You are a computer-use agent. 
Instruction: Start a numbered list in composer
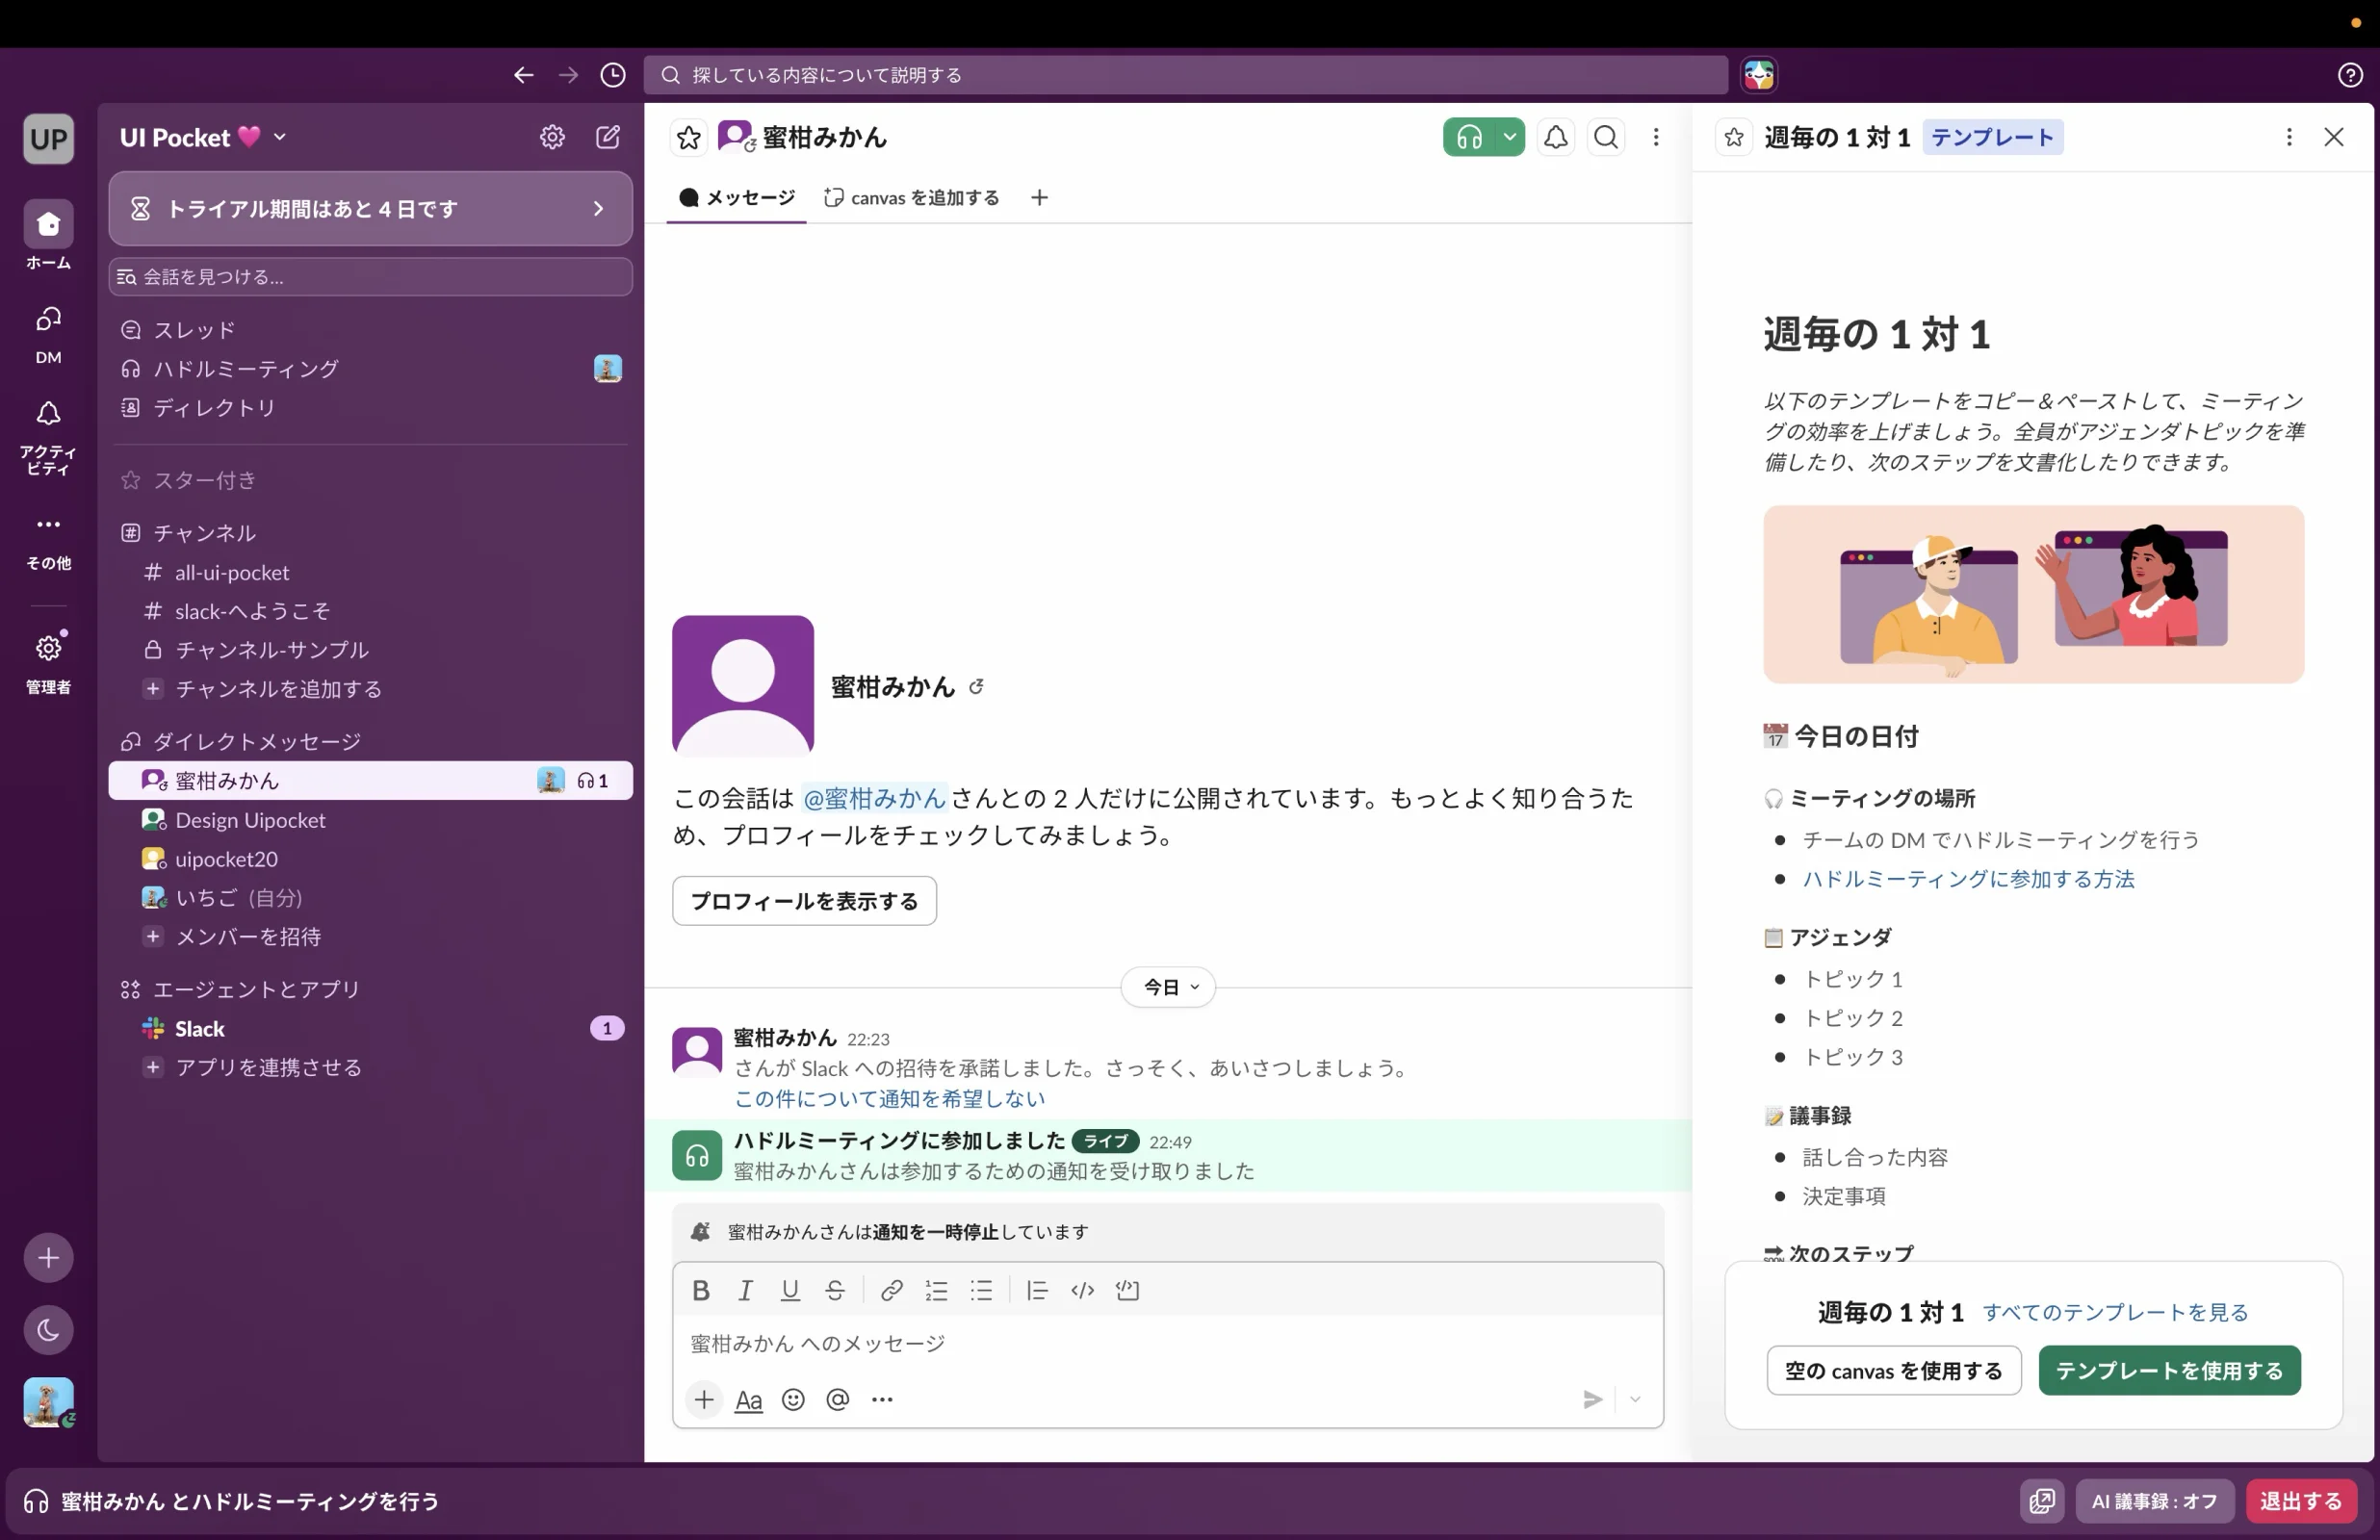point(936,1290)
